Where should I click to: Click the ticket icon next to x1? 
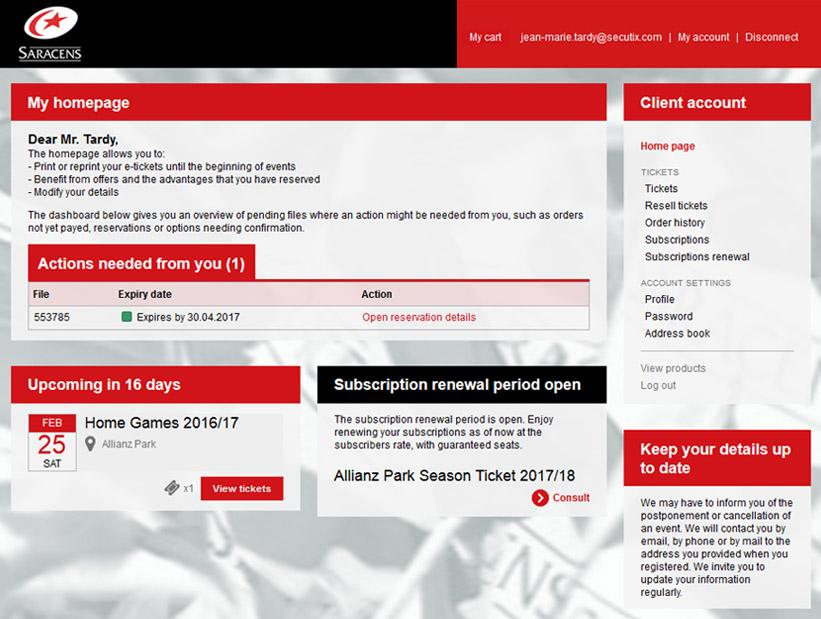pyautogui.click(x=172, y=488)
